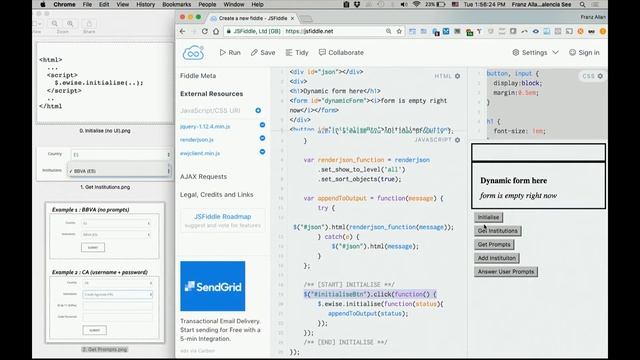The height and width of the screenshot is (360, 640).
Task: Reload the JSFiddle page
Action: (204, 31)
